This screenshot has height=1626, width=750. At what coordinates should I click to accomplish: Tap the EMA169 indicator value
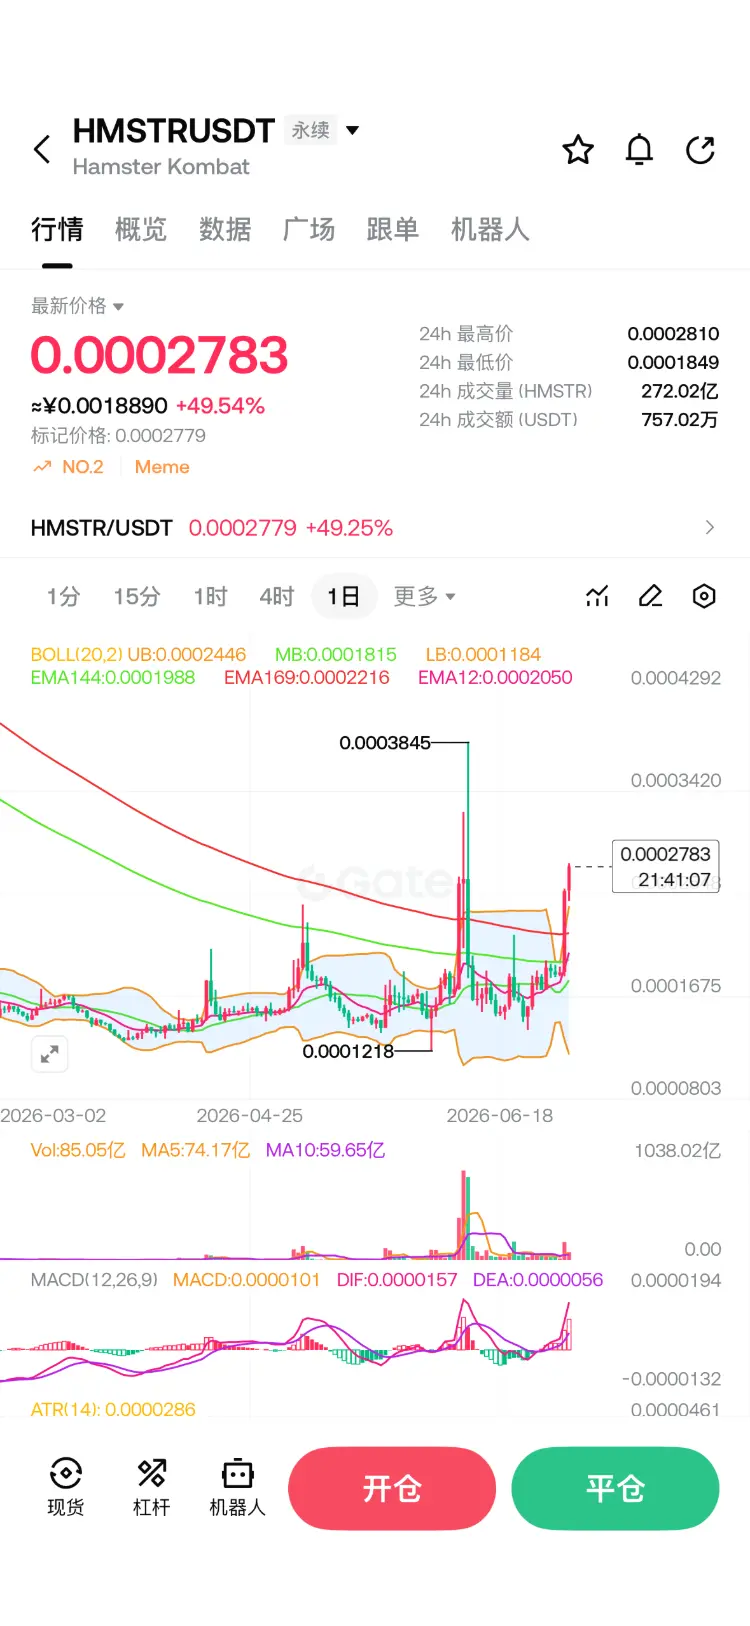(x=307, y=677)
